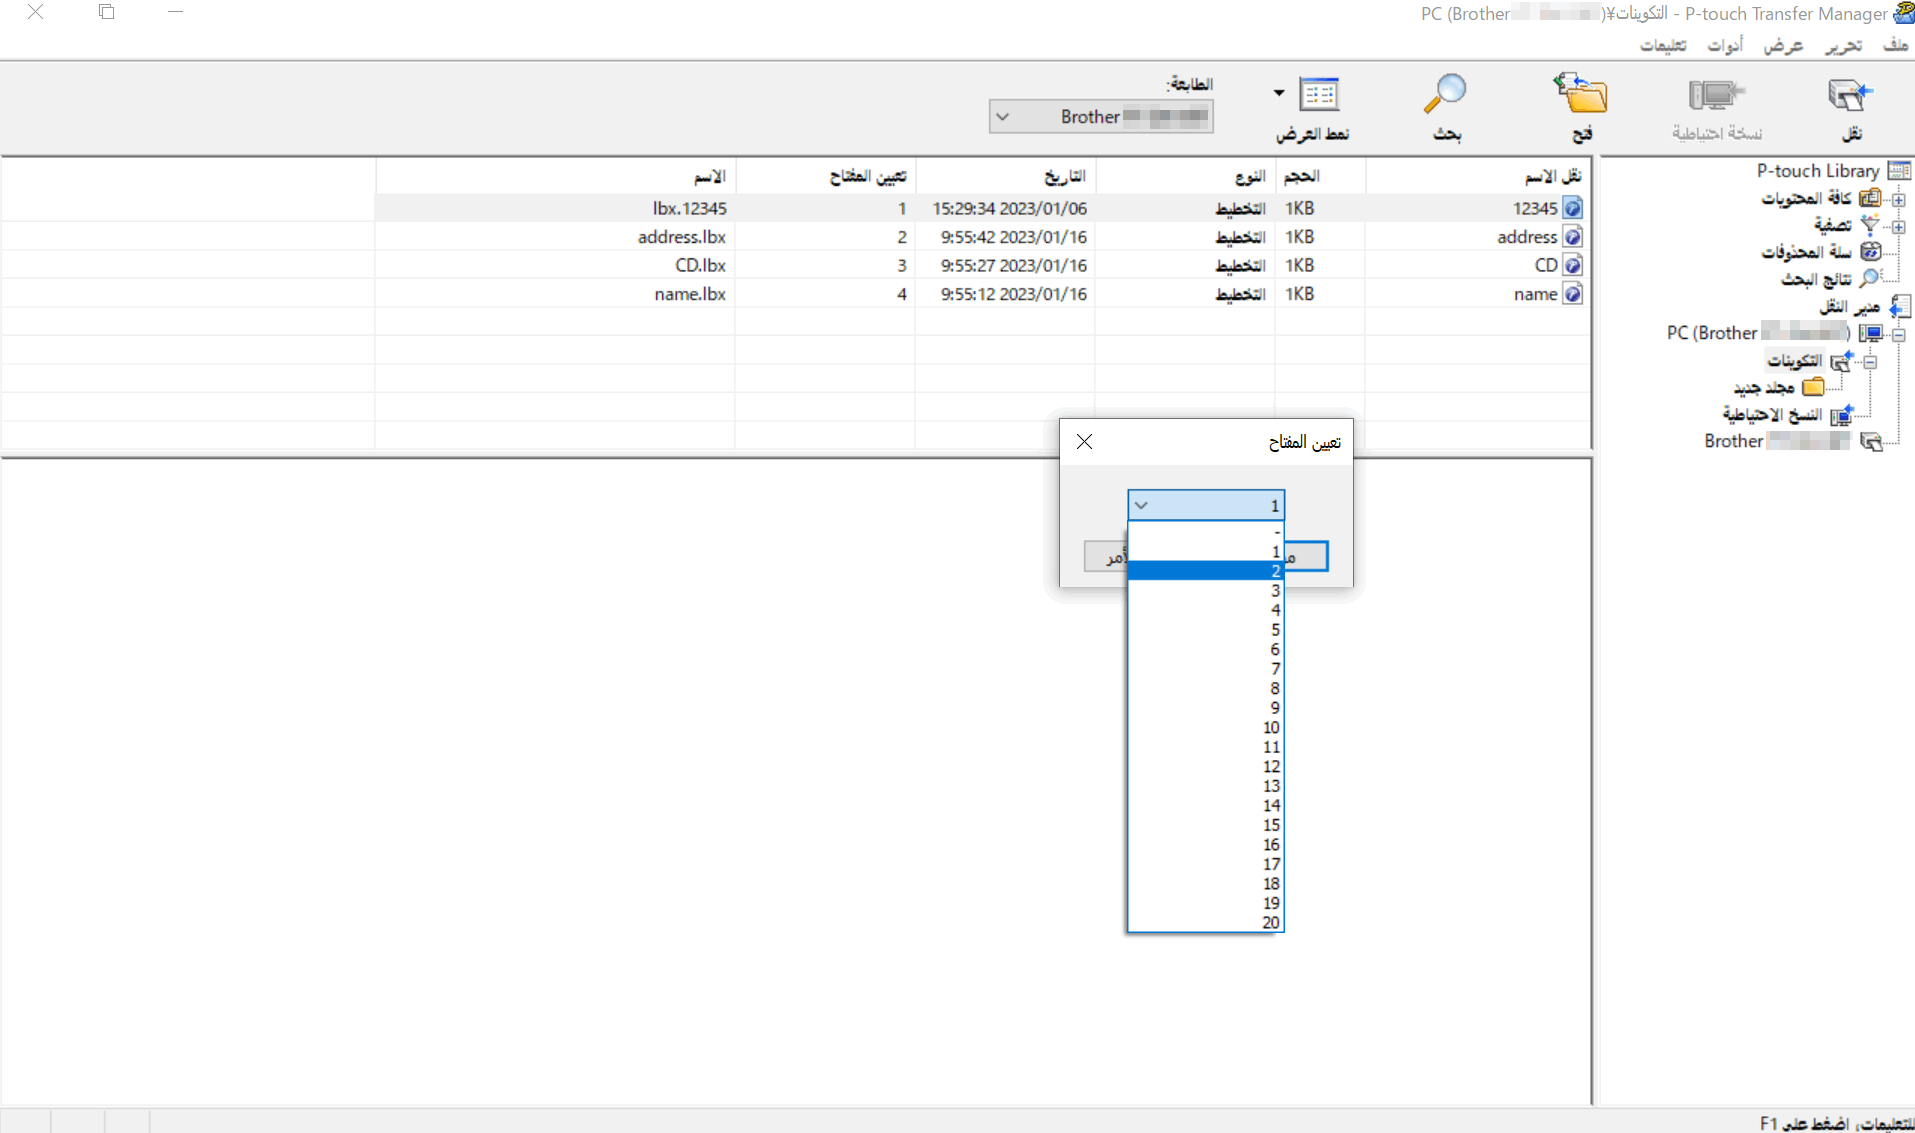
Task: Click the Open (فتح) folder toolbar icon
Action: (x=1581, y=94)
